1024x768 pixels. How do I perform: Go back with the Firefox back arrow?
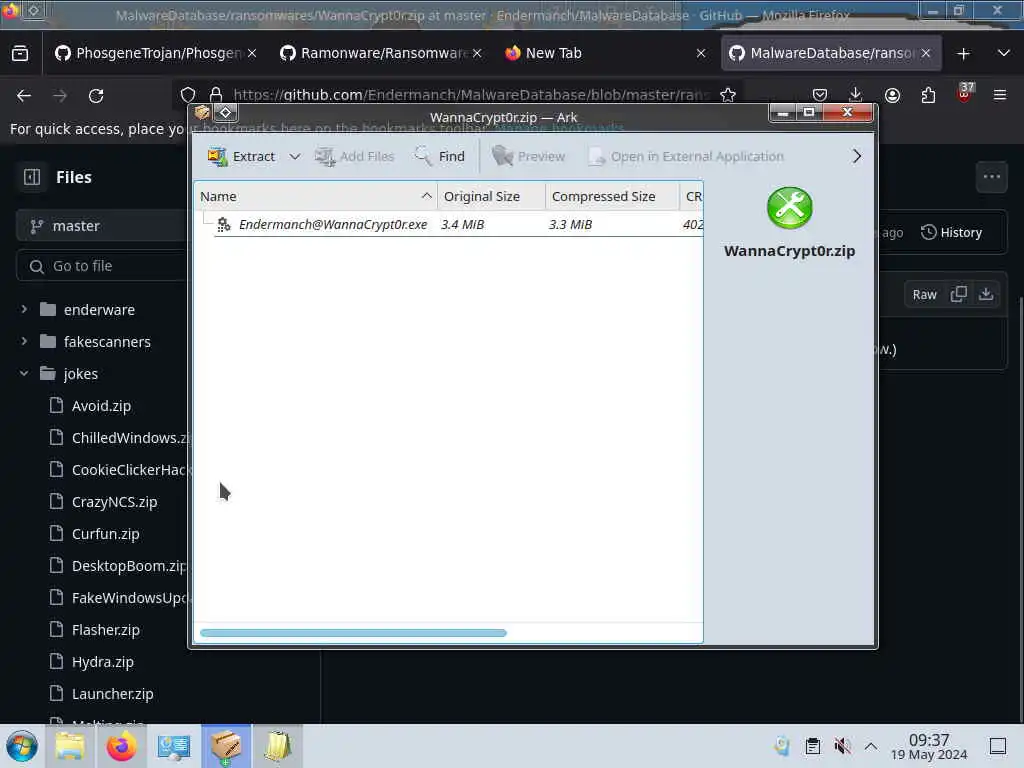[x=24, y=96]
